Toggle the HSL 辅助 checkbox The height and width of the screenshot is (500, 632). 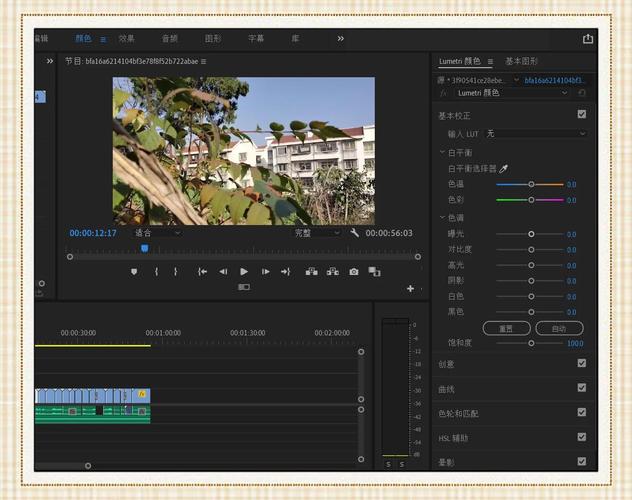(582, 437)
